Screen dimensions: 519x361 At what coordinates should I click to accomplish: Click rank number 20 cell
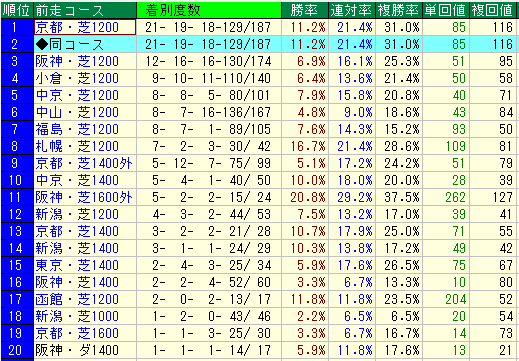point(17,350)
